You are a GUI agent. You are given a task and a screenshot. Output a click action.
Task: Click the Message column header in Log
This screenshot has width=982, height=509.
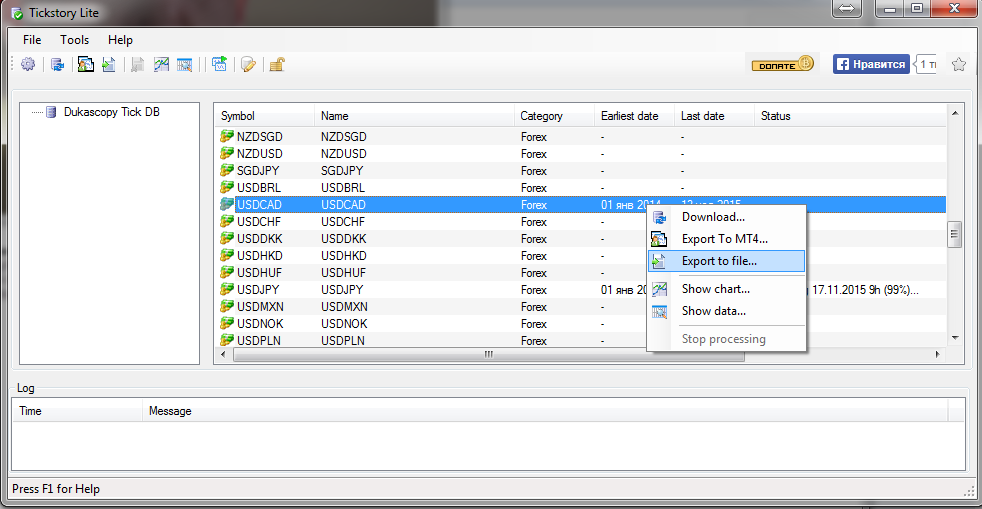(x=545, y=411)
